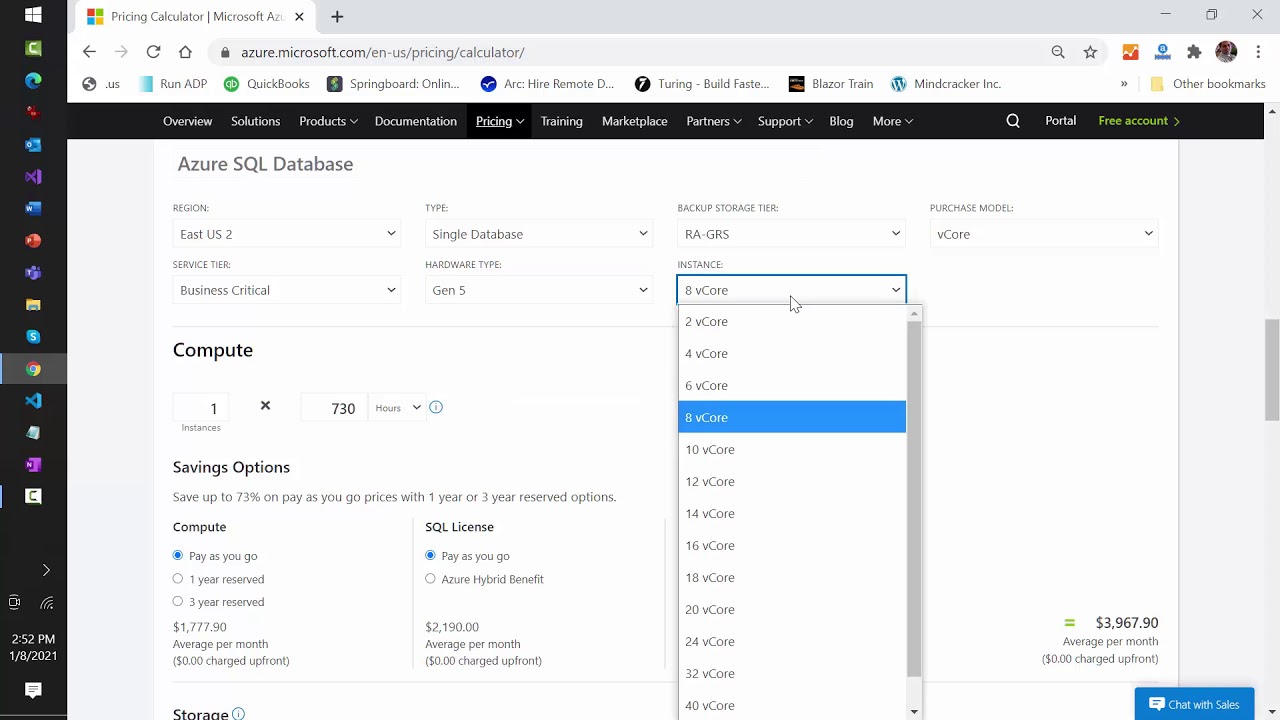
Task: Select Azure Hybrid Benefit option
Action: tap(430, 578)
